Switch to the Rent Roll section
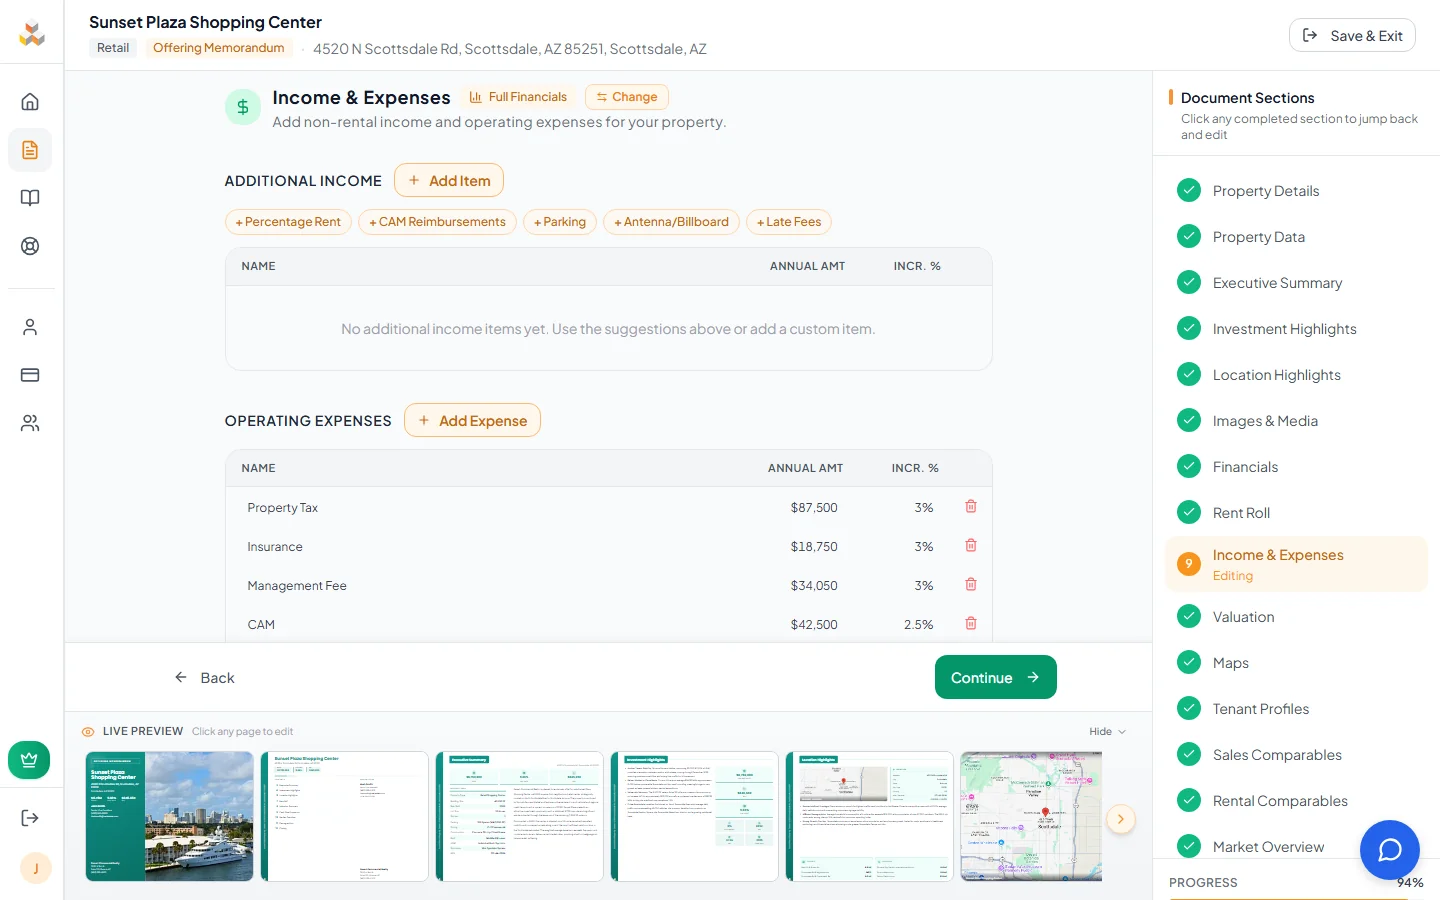 click(1241, 512)
